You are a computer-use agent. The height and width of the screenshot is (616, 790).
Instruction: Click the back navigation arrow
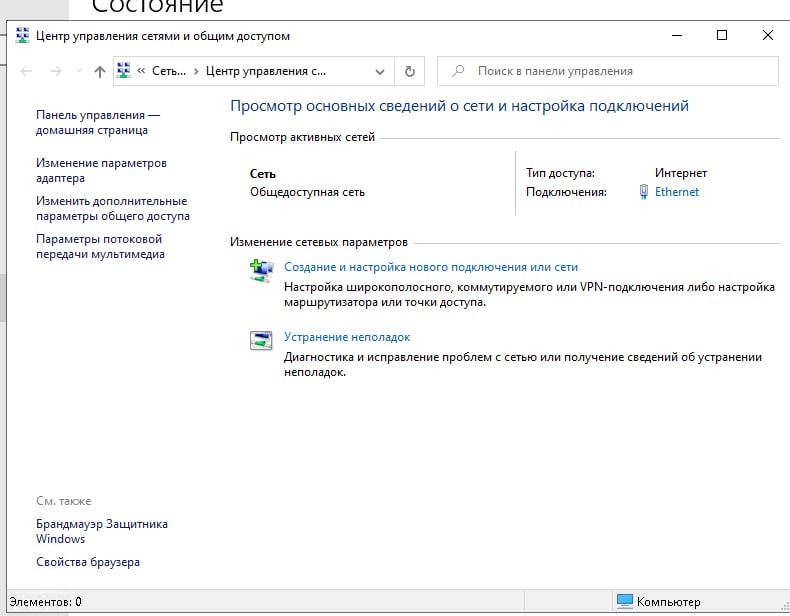tap(26, 72)
